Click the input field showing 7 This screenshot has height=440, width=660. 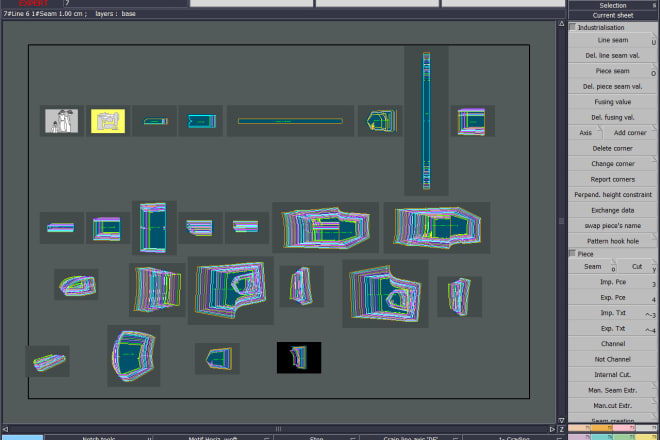(125, 3)
